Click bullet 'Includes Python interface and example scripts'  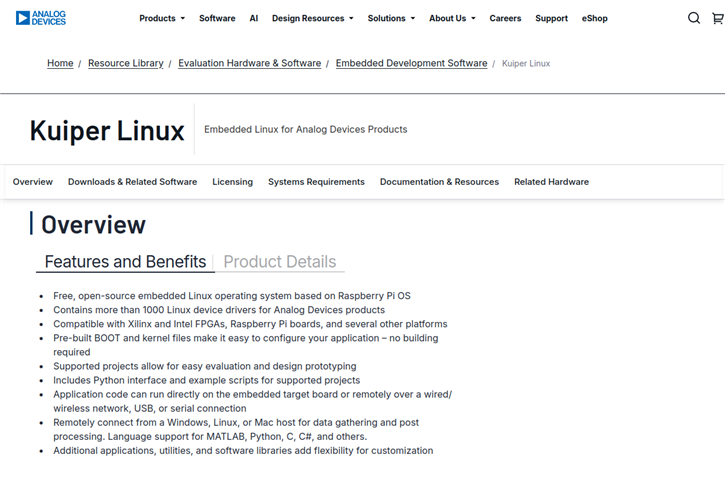pyautogui.click(x=207, y=380)
